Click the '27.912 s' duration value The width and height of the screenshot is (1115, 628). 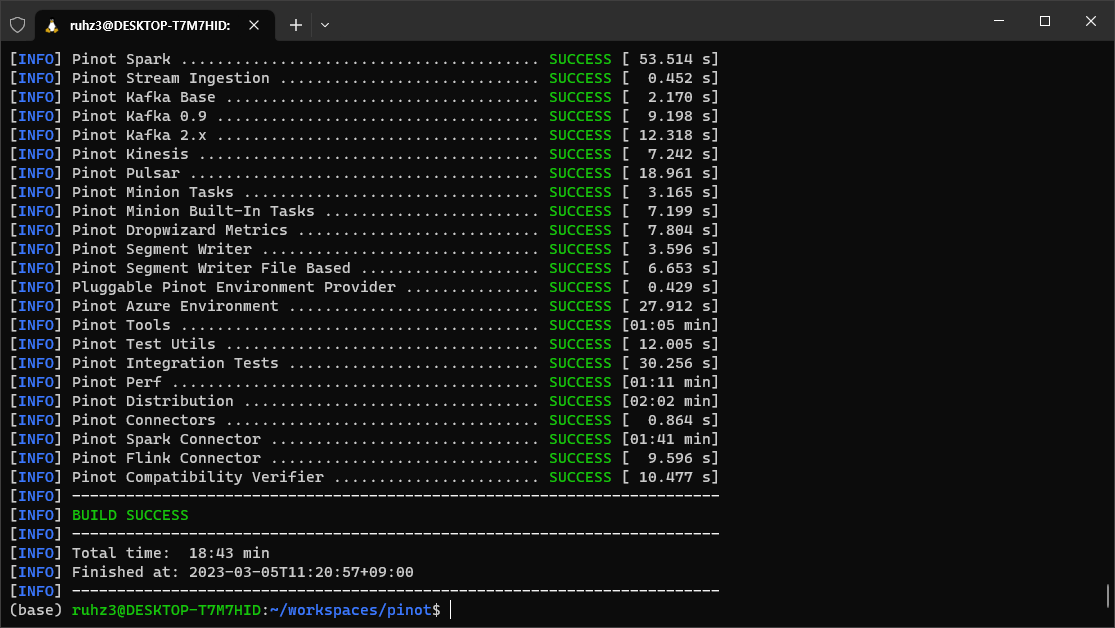click(674, 307)
